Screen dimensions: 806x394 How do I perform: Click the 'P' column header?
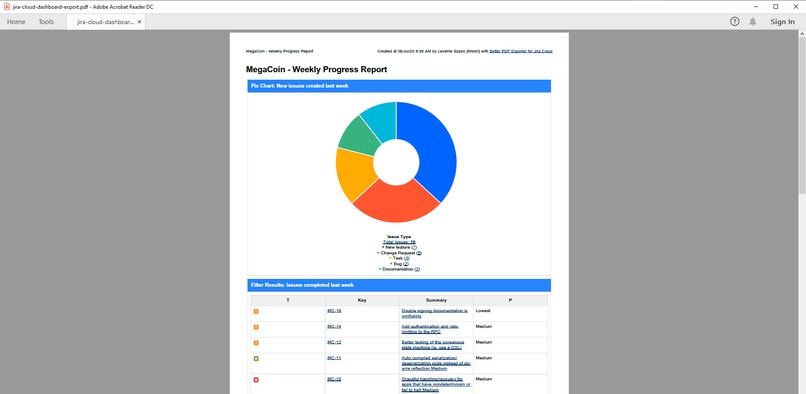point(510,300)
